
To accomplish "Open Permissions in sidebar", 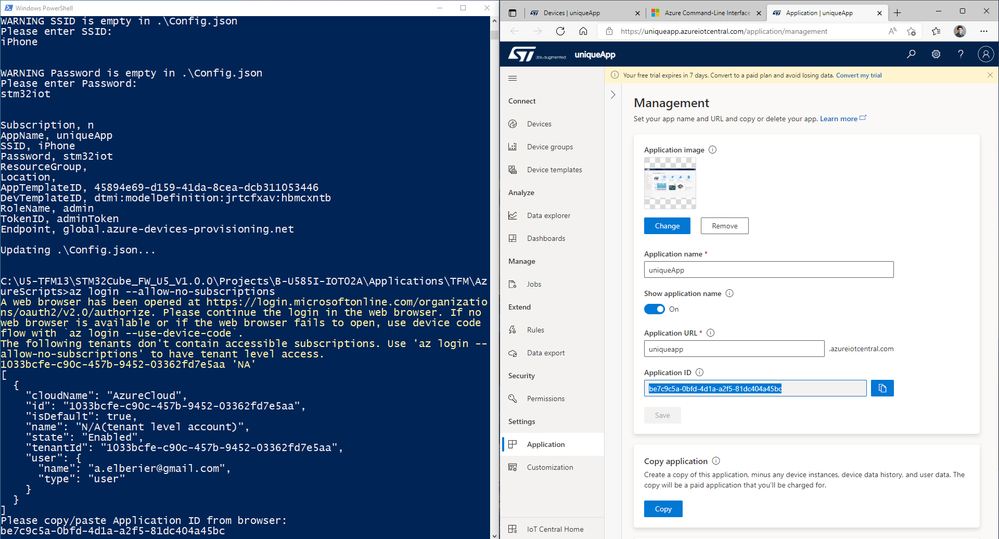I will 545,399.
